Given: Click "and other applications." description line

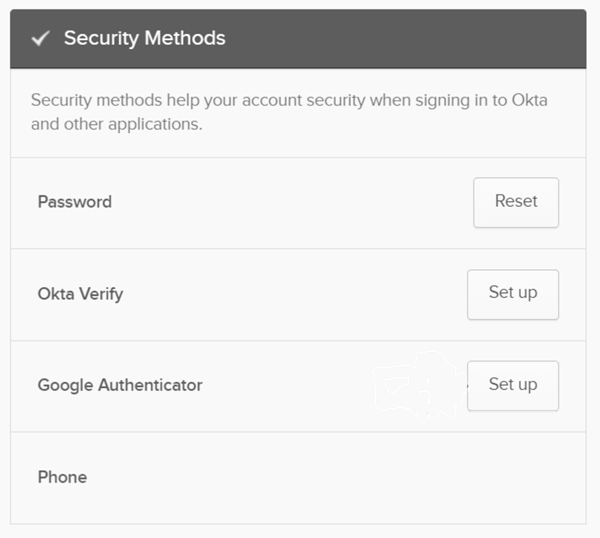Looking at the screenshot, I should click(x=116, y=127).
